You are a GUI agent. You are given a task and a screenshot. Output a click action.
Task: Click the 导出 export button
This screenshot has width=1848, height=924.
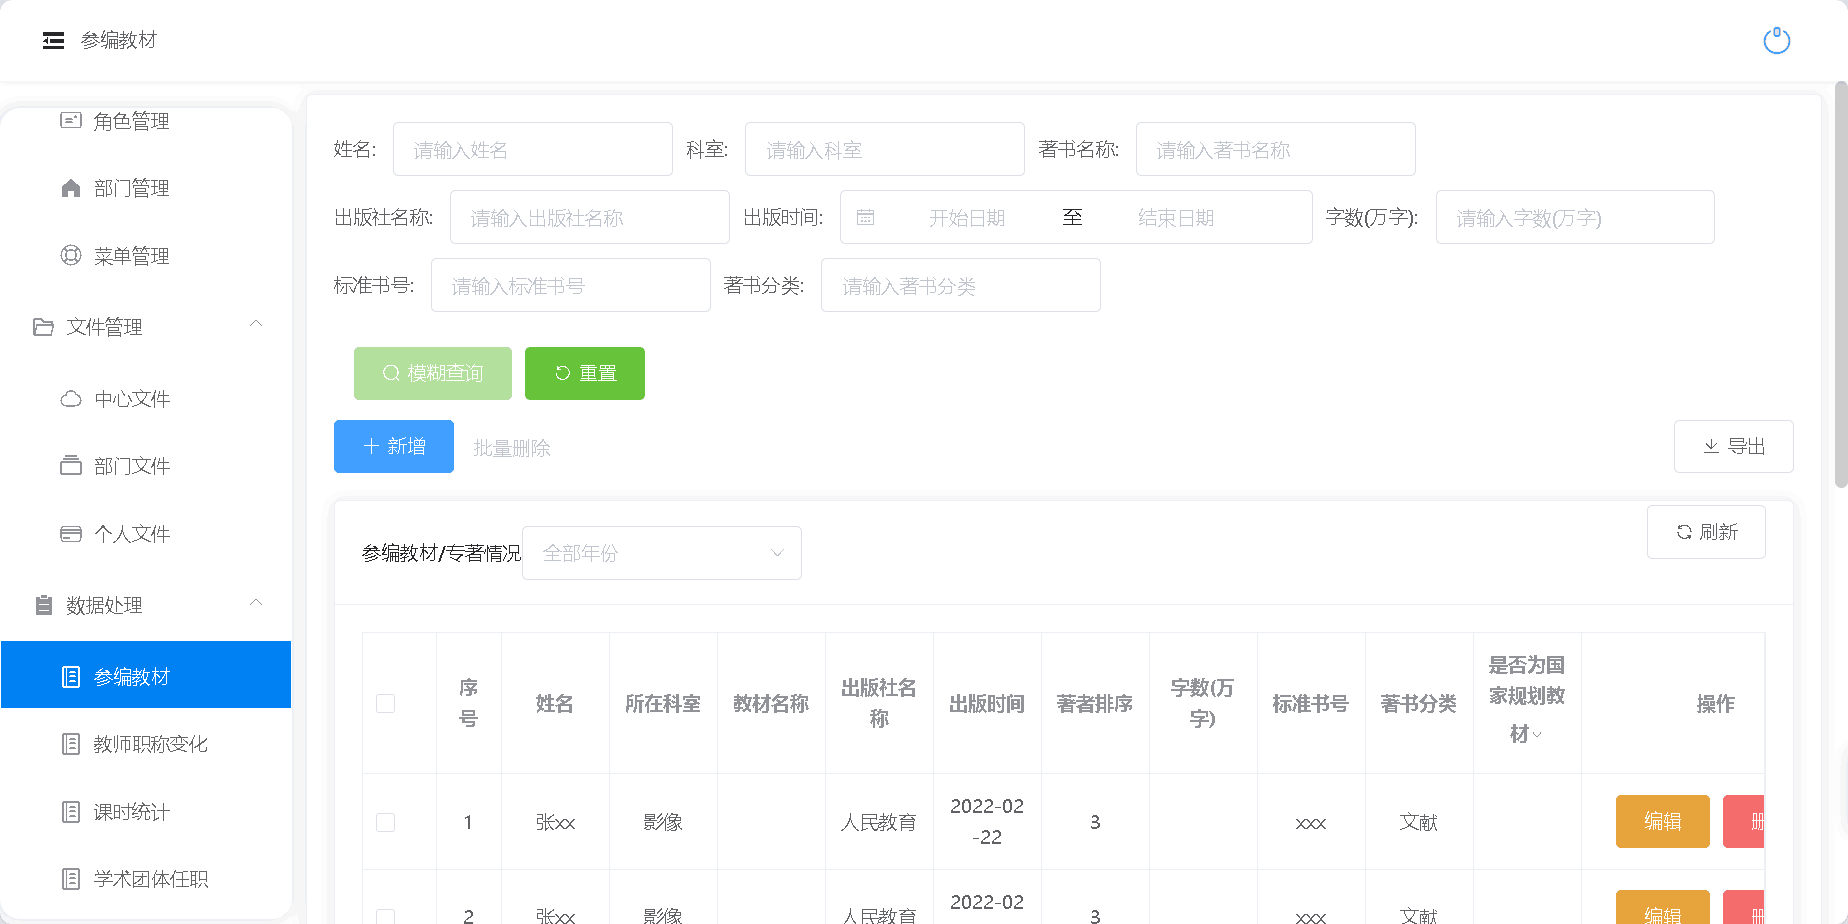pos(1734,446)
